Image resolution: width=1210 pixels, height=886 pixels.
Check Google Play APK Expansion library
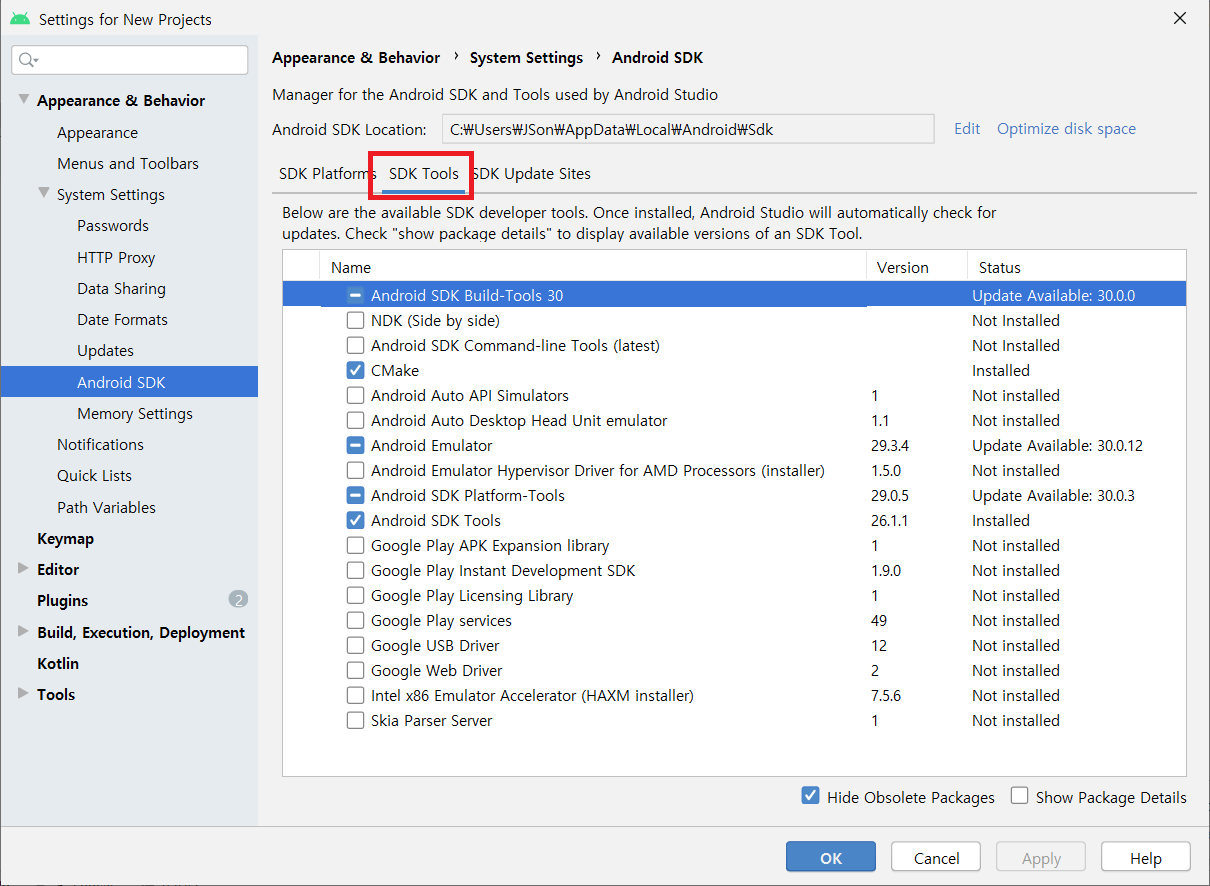click(355, 546)
